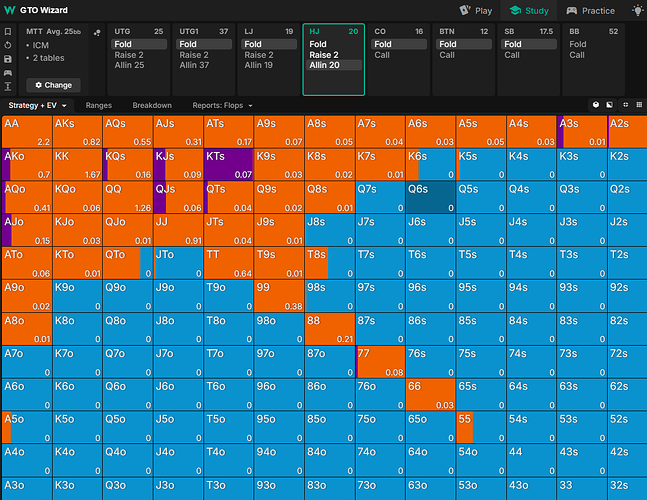Click the AA hand cell

[x=27, y=132]
